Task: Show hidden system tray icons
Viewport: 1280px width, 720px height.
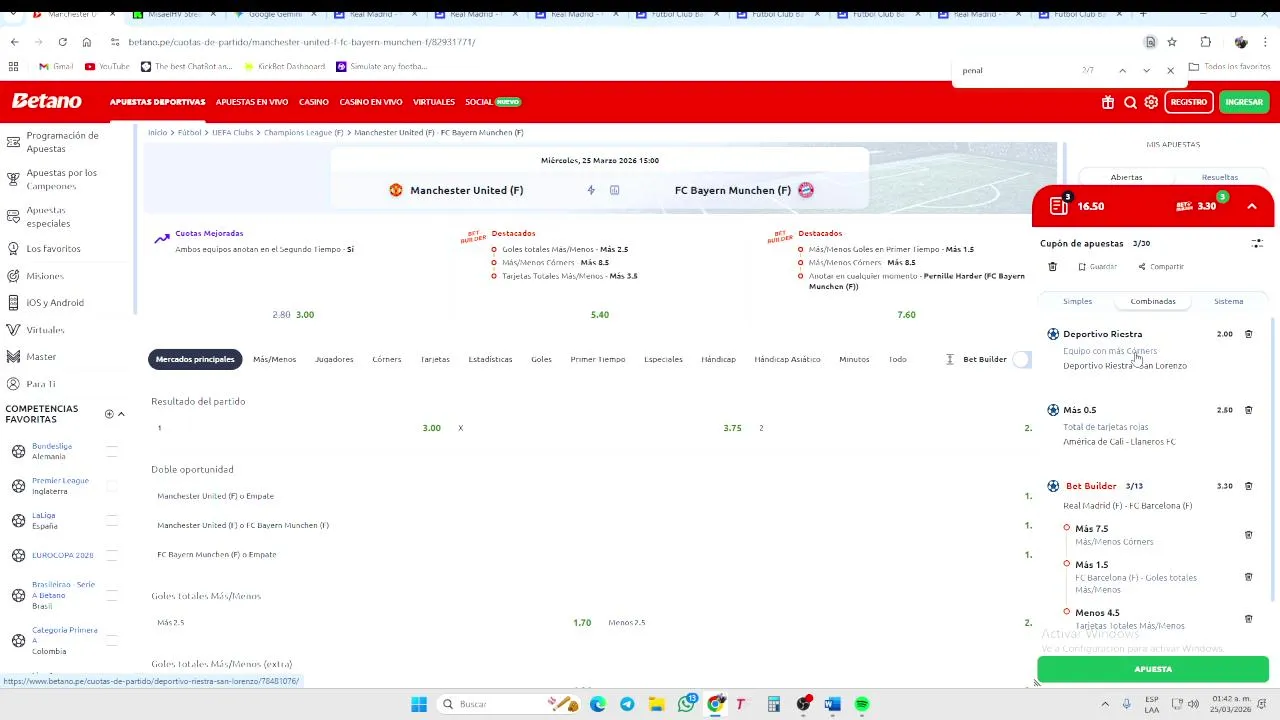Action: click(1105, 704)
